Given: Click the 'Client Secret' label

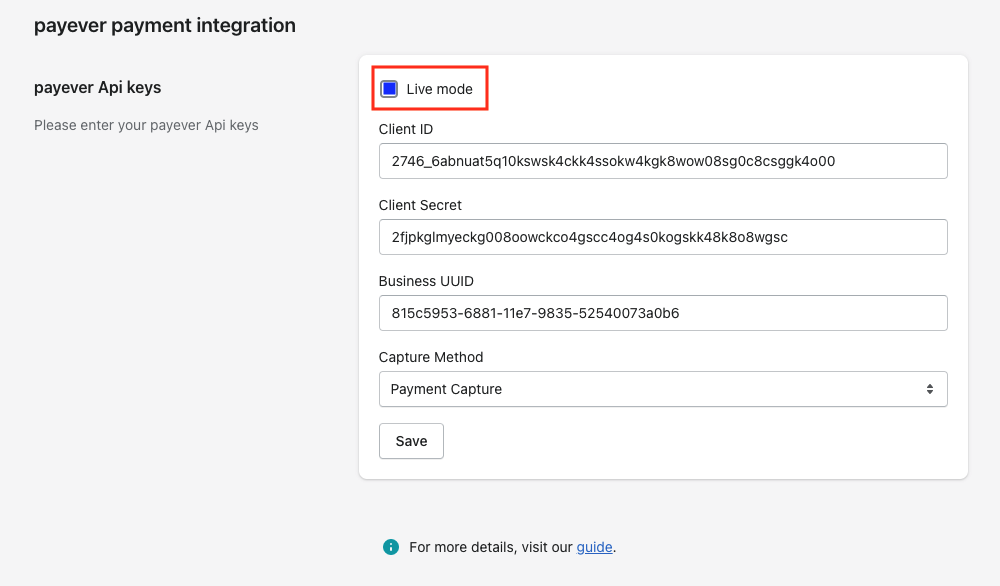Looking at the screenshot, I should point(420,205).
